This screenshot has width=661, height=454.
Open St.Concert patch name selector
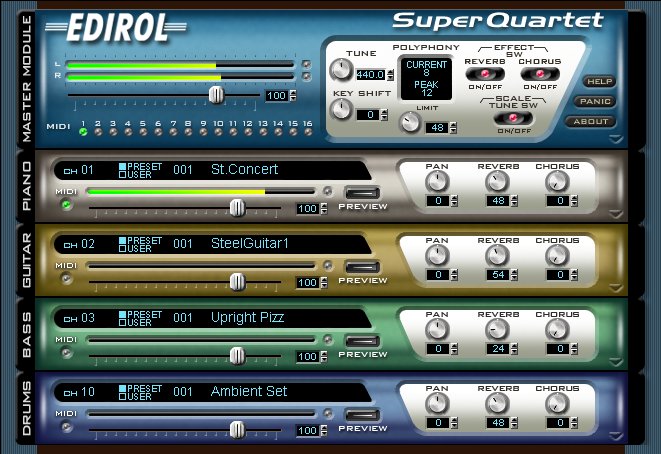click(245, 169)
